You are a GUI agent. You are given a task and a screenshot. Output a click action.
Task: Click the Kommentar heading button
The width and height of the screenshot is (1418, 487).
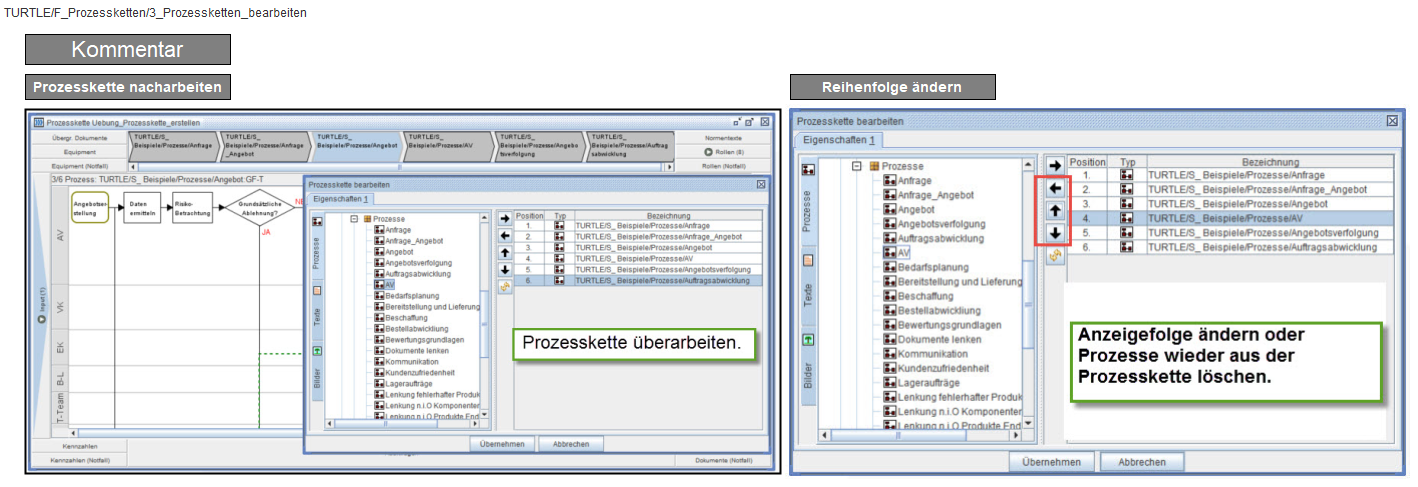(x=128, y=50)
